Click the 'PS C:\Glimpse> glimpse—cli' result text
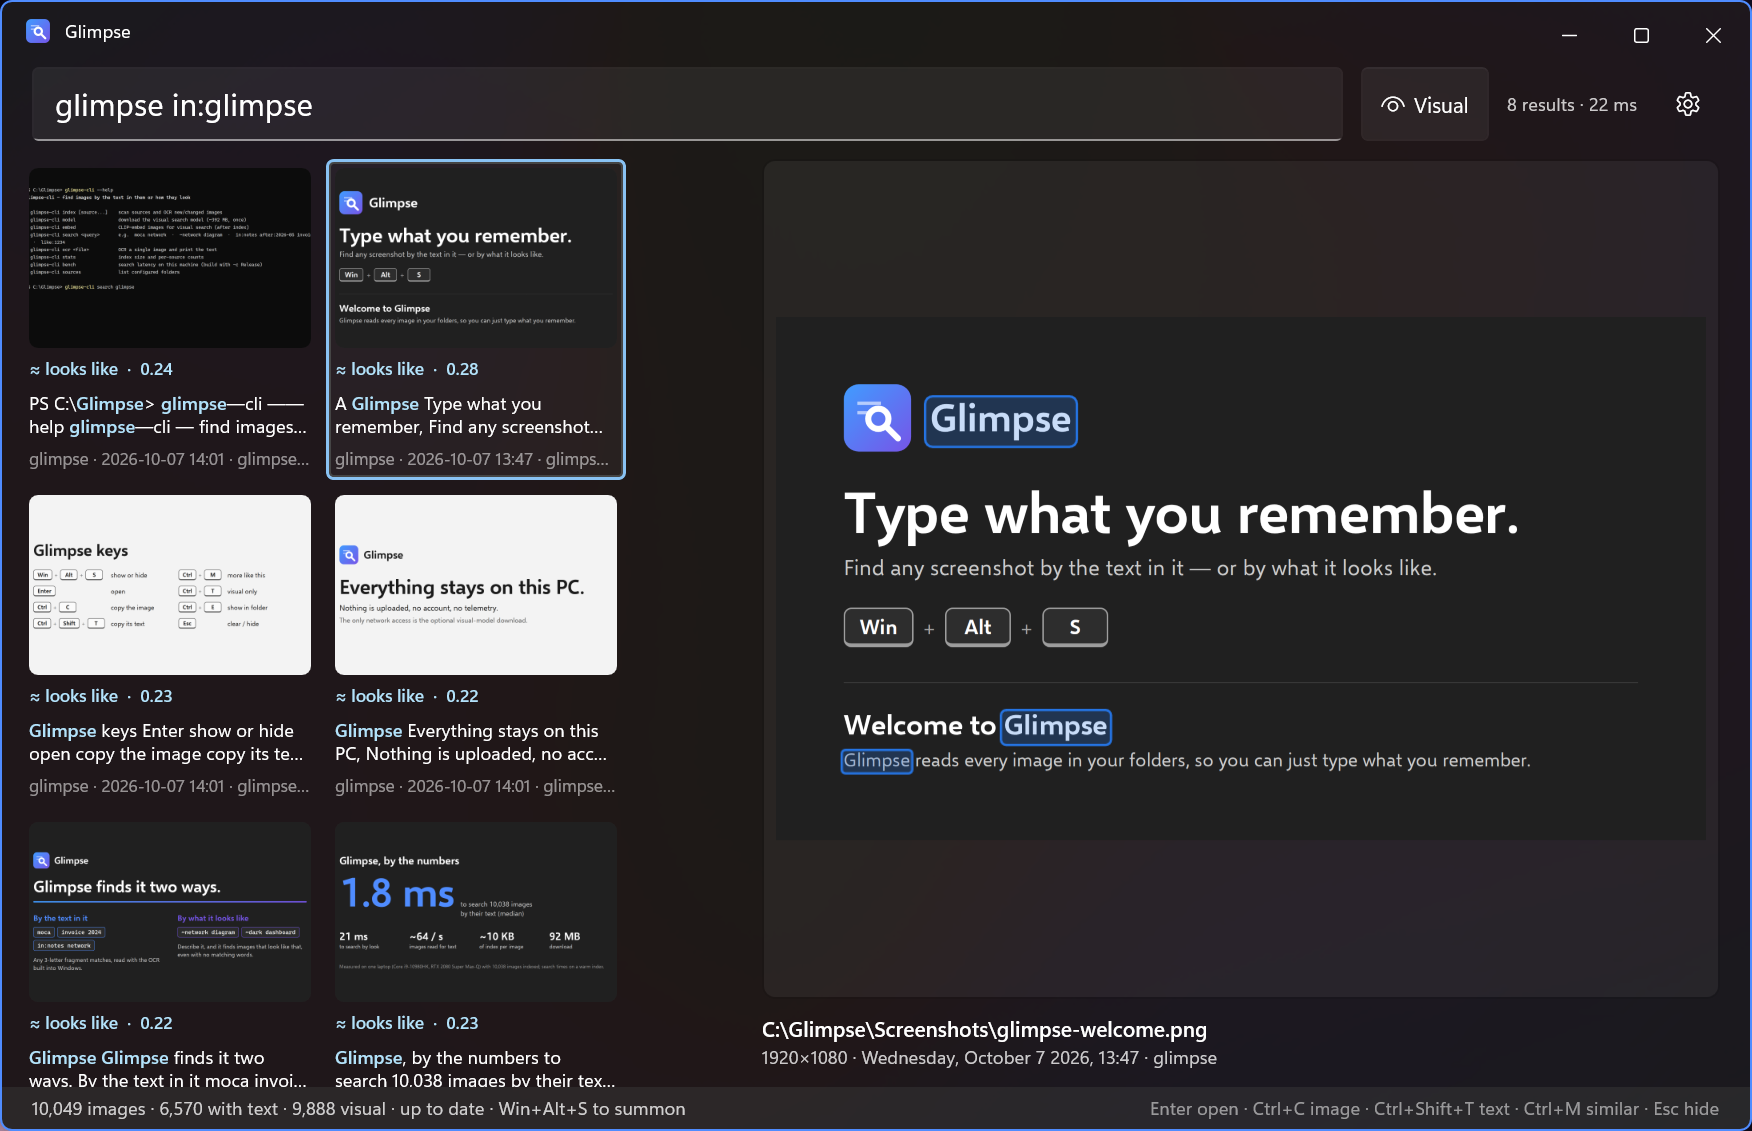This screenshot has width=1752, height=1131. [168, 415]
